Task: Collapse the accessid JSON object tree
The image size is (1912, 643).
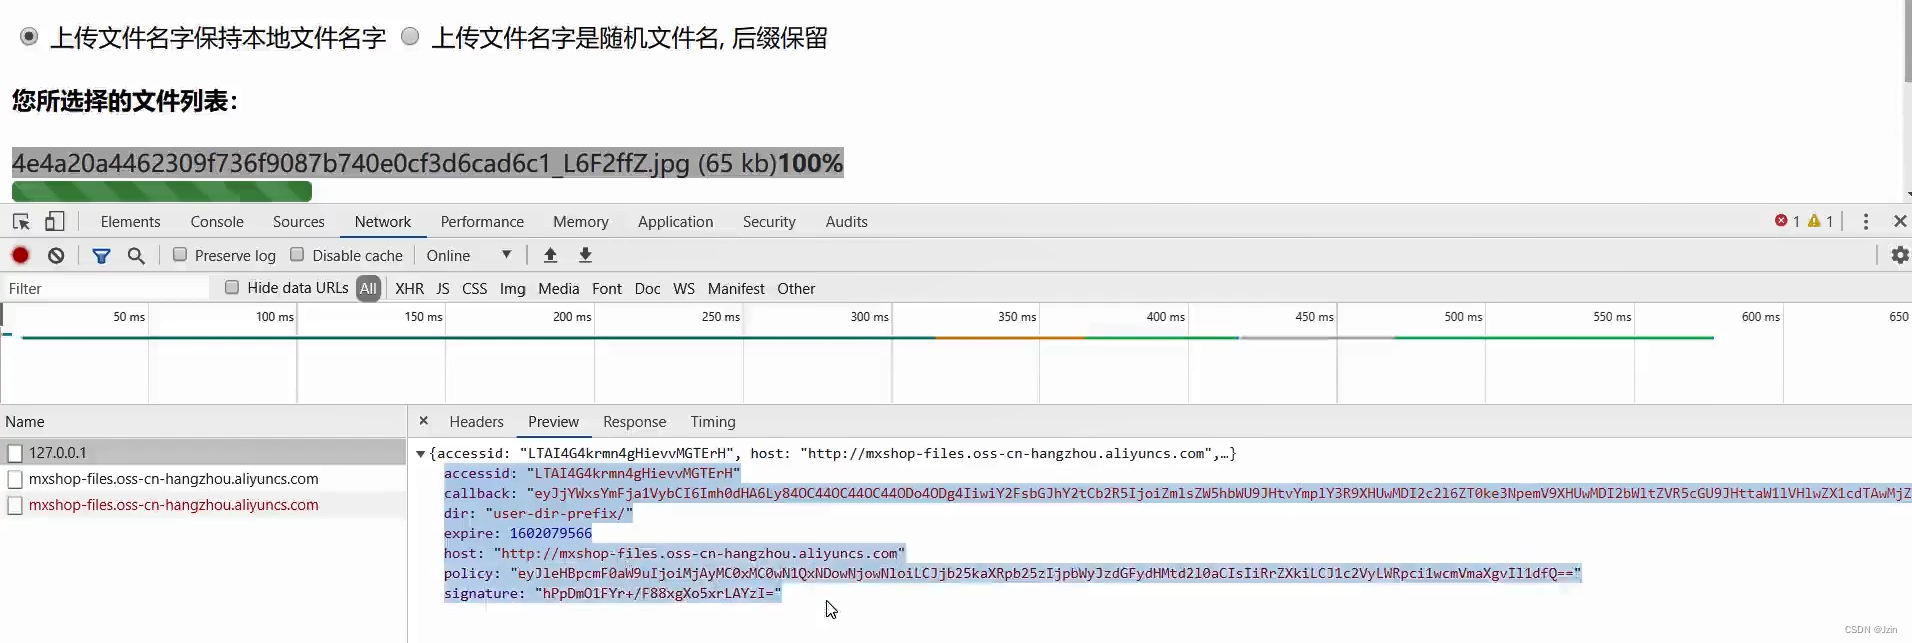Action: [421, 454]
